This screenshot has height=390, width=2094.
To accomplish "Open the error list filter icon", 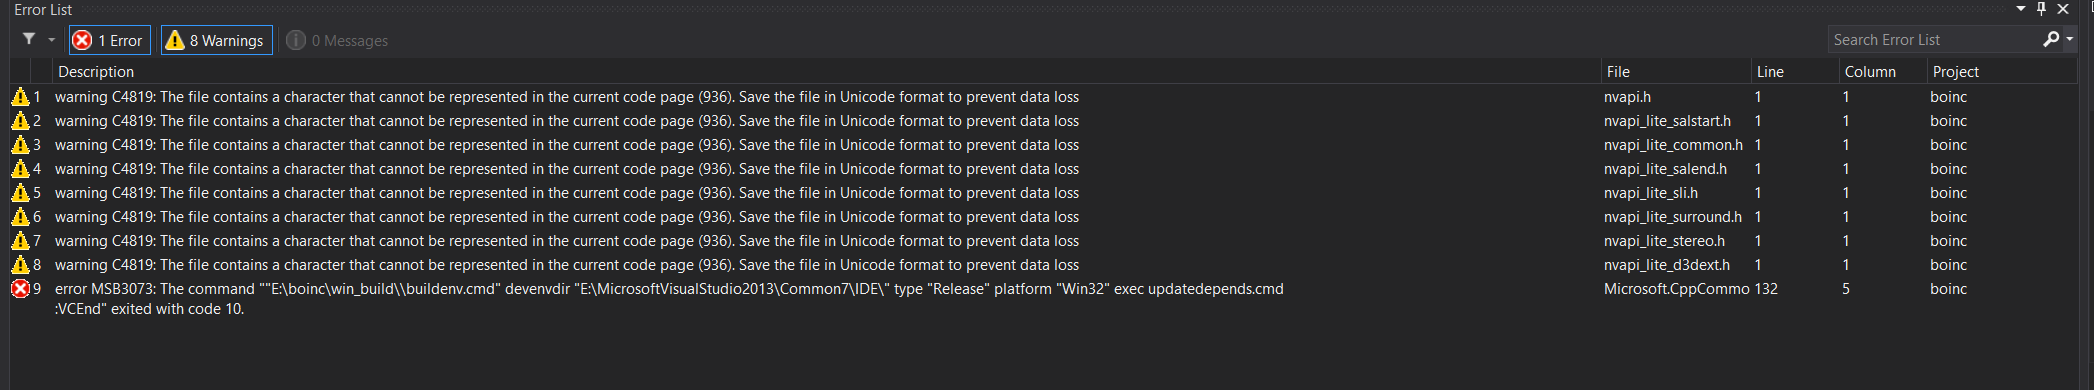I will point(29,39).
